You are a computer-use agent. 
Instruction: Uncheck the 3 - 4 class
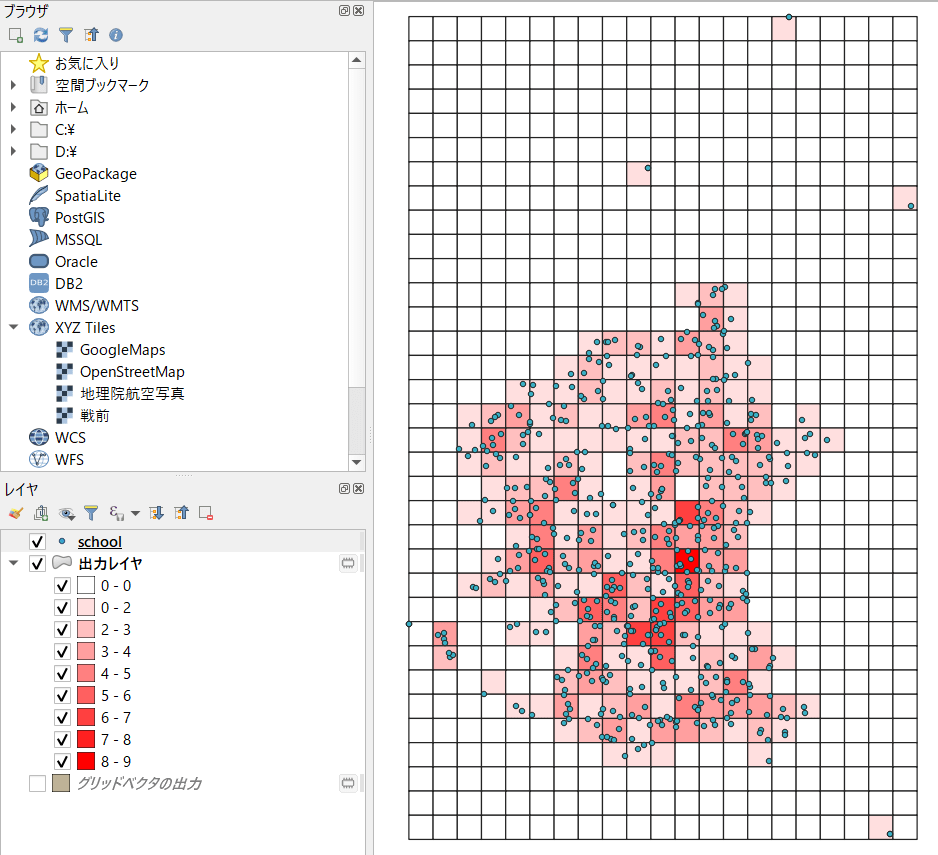click(x=62, y=652)
